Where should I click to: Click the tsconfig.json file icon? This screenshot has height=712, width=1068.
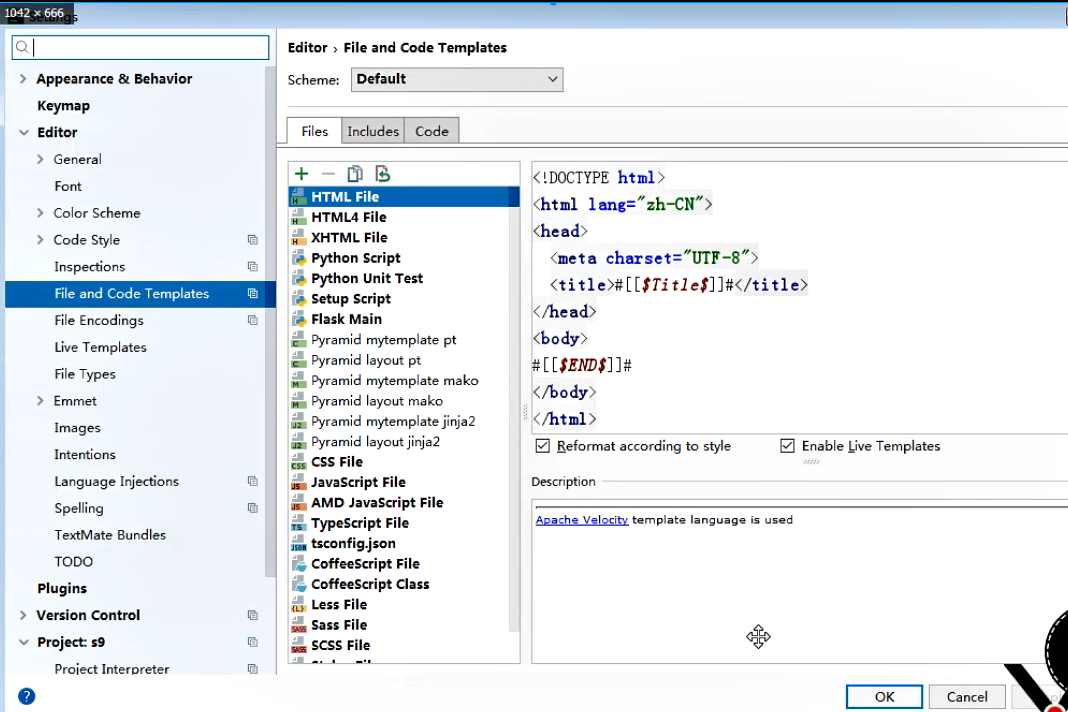click(298, 543)
